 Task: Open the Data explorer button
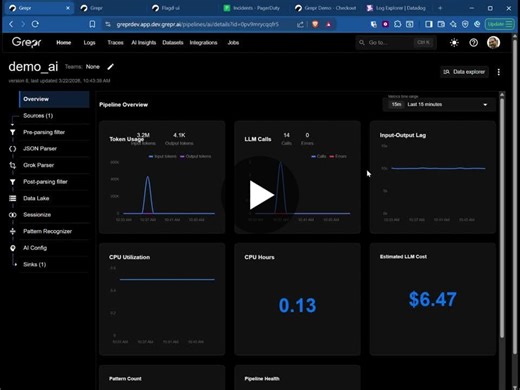tap(464, 72)
